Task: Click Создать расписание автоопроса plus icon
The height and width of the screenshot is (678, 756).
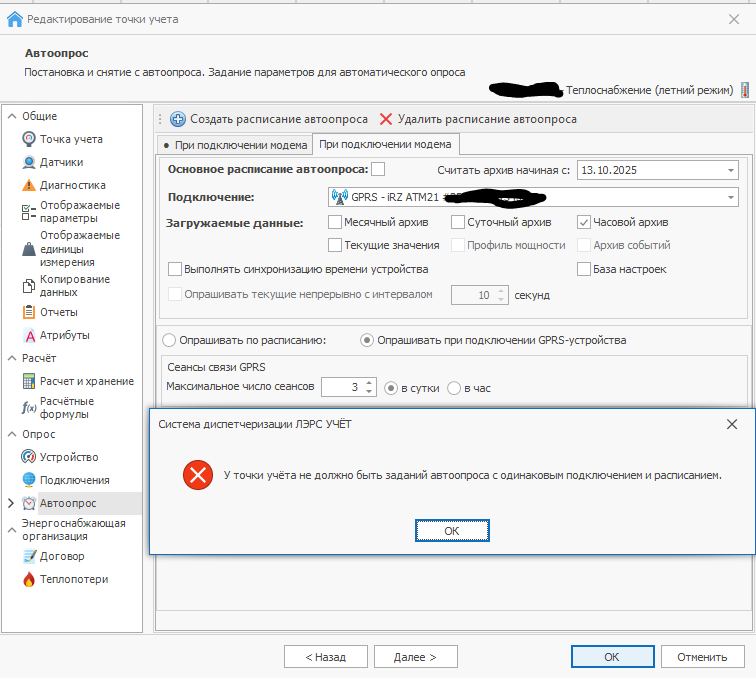Action: tap(178, 119)
